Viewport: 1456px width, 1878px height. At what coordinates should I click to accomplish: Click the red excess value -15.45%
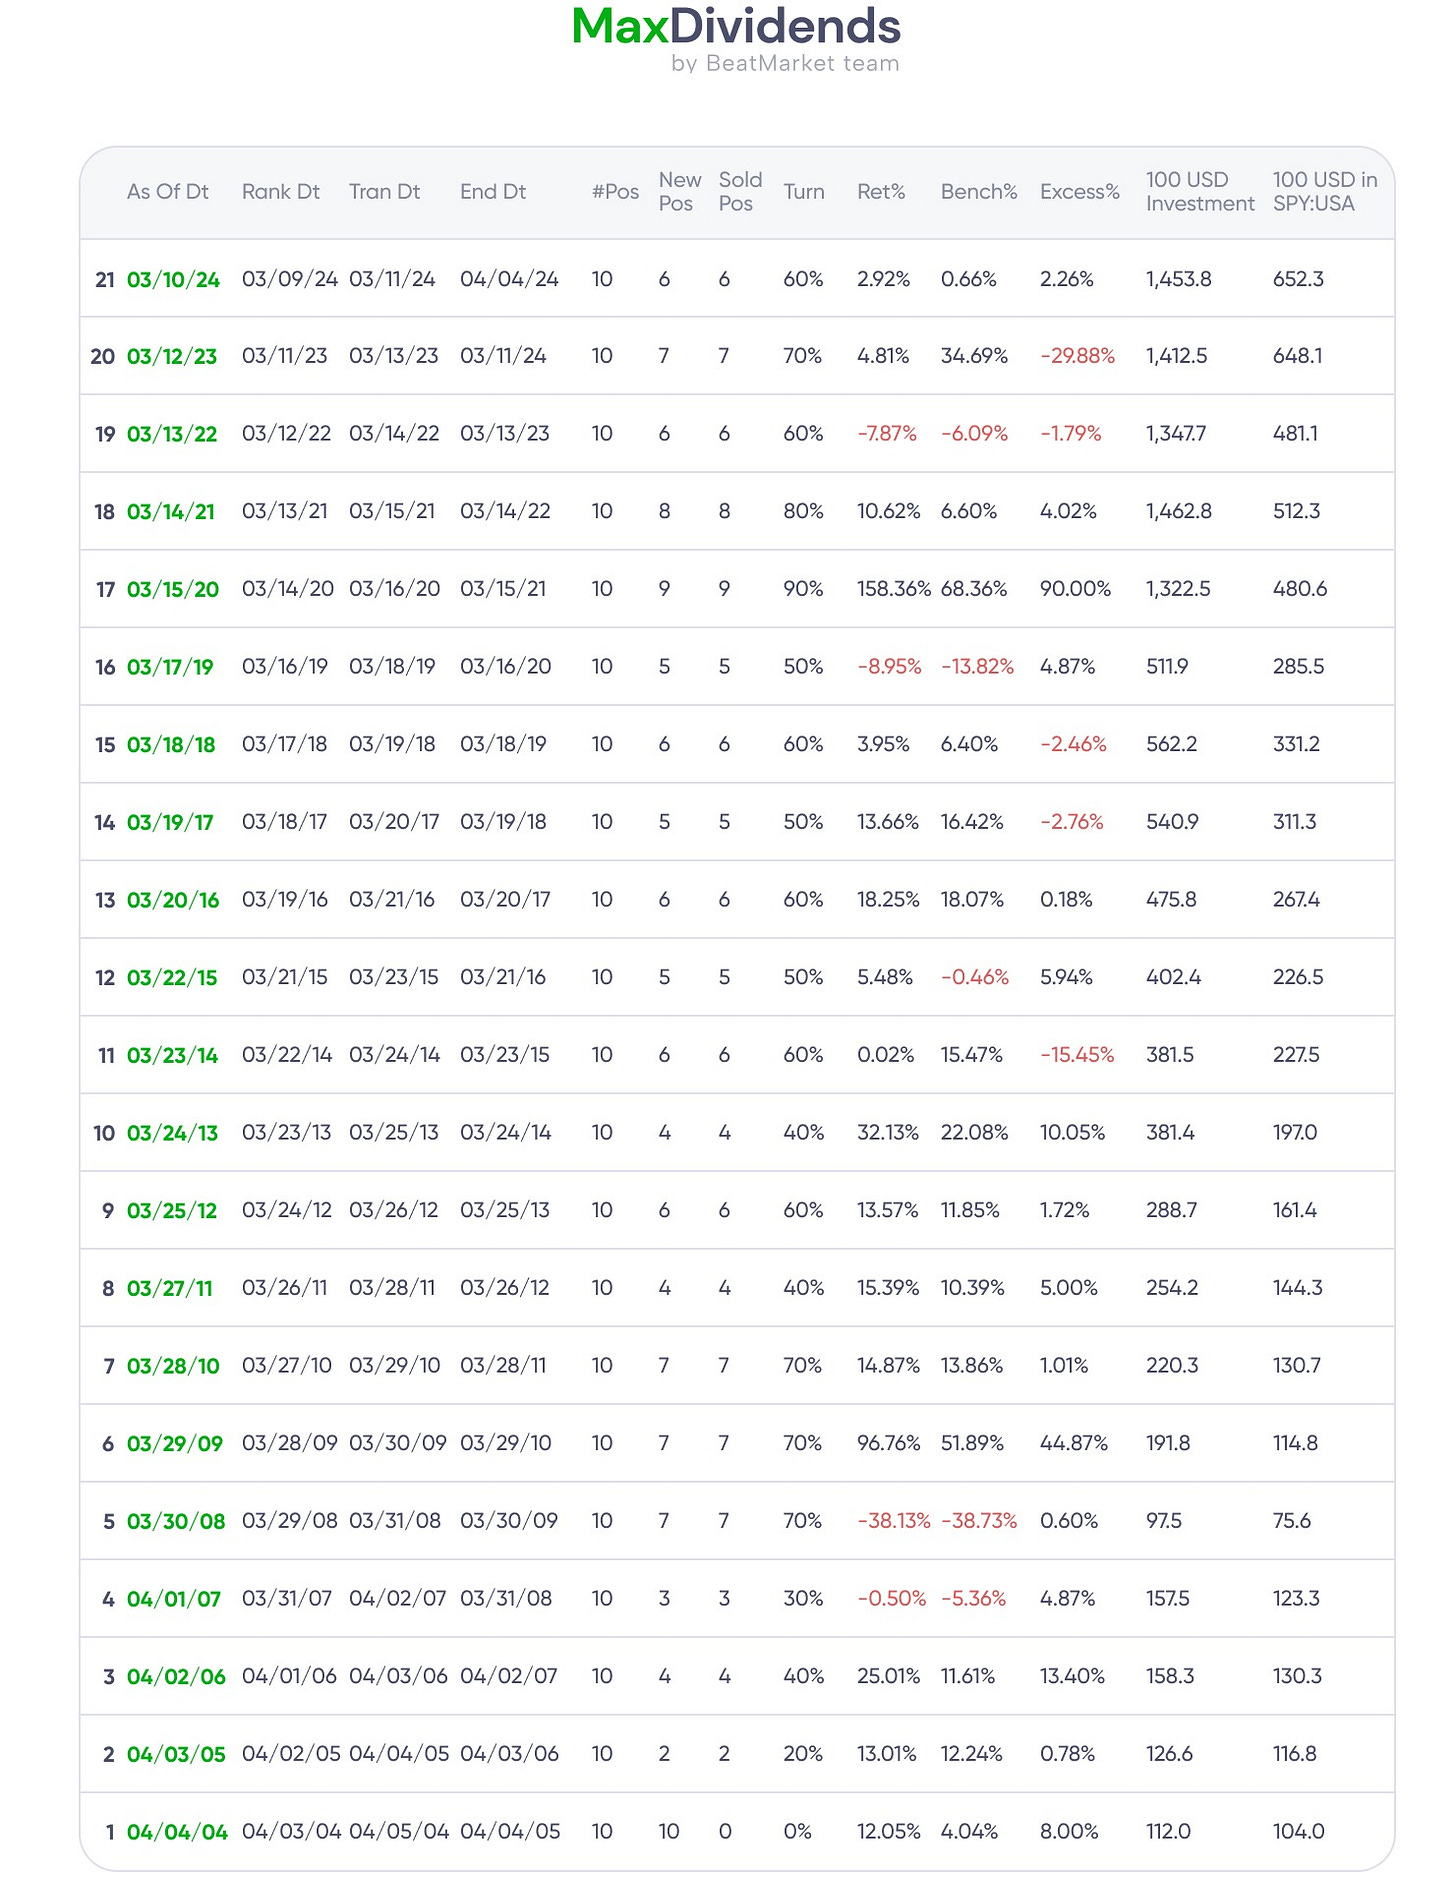point(1077,1055)
